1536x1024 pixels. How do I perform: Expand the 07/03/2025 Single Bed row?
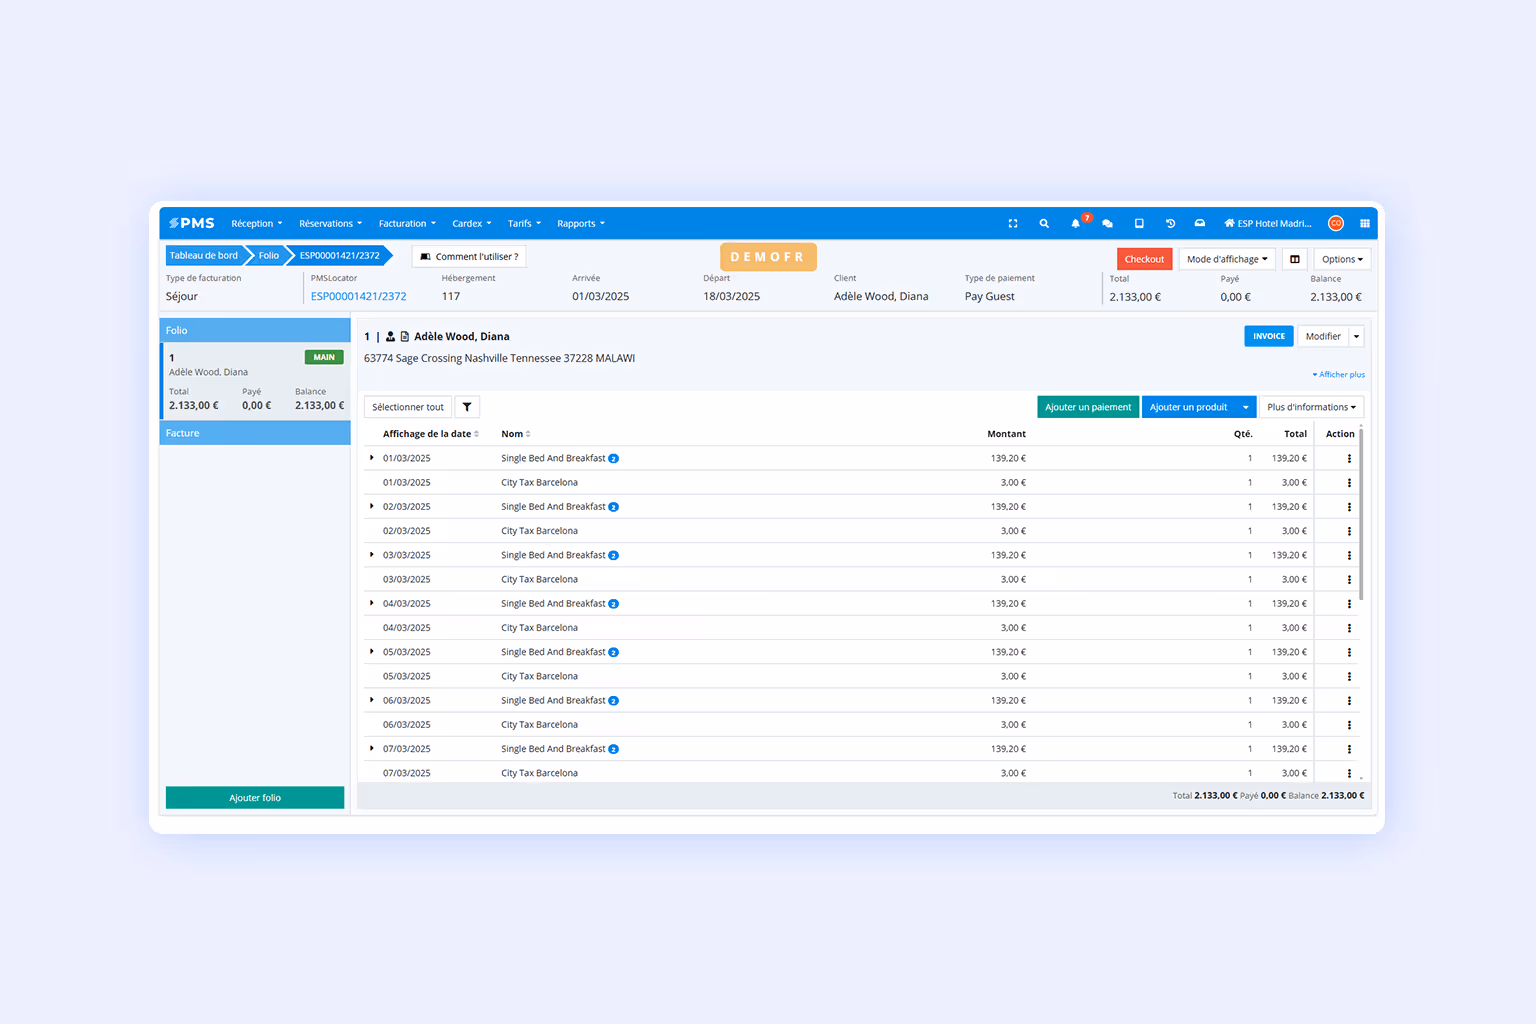point(372,748)
